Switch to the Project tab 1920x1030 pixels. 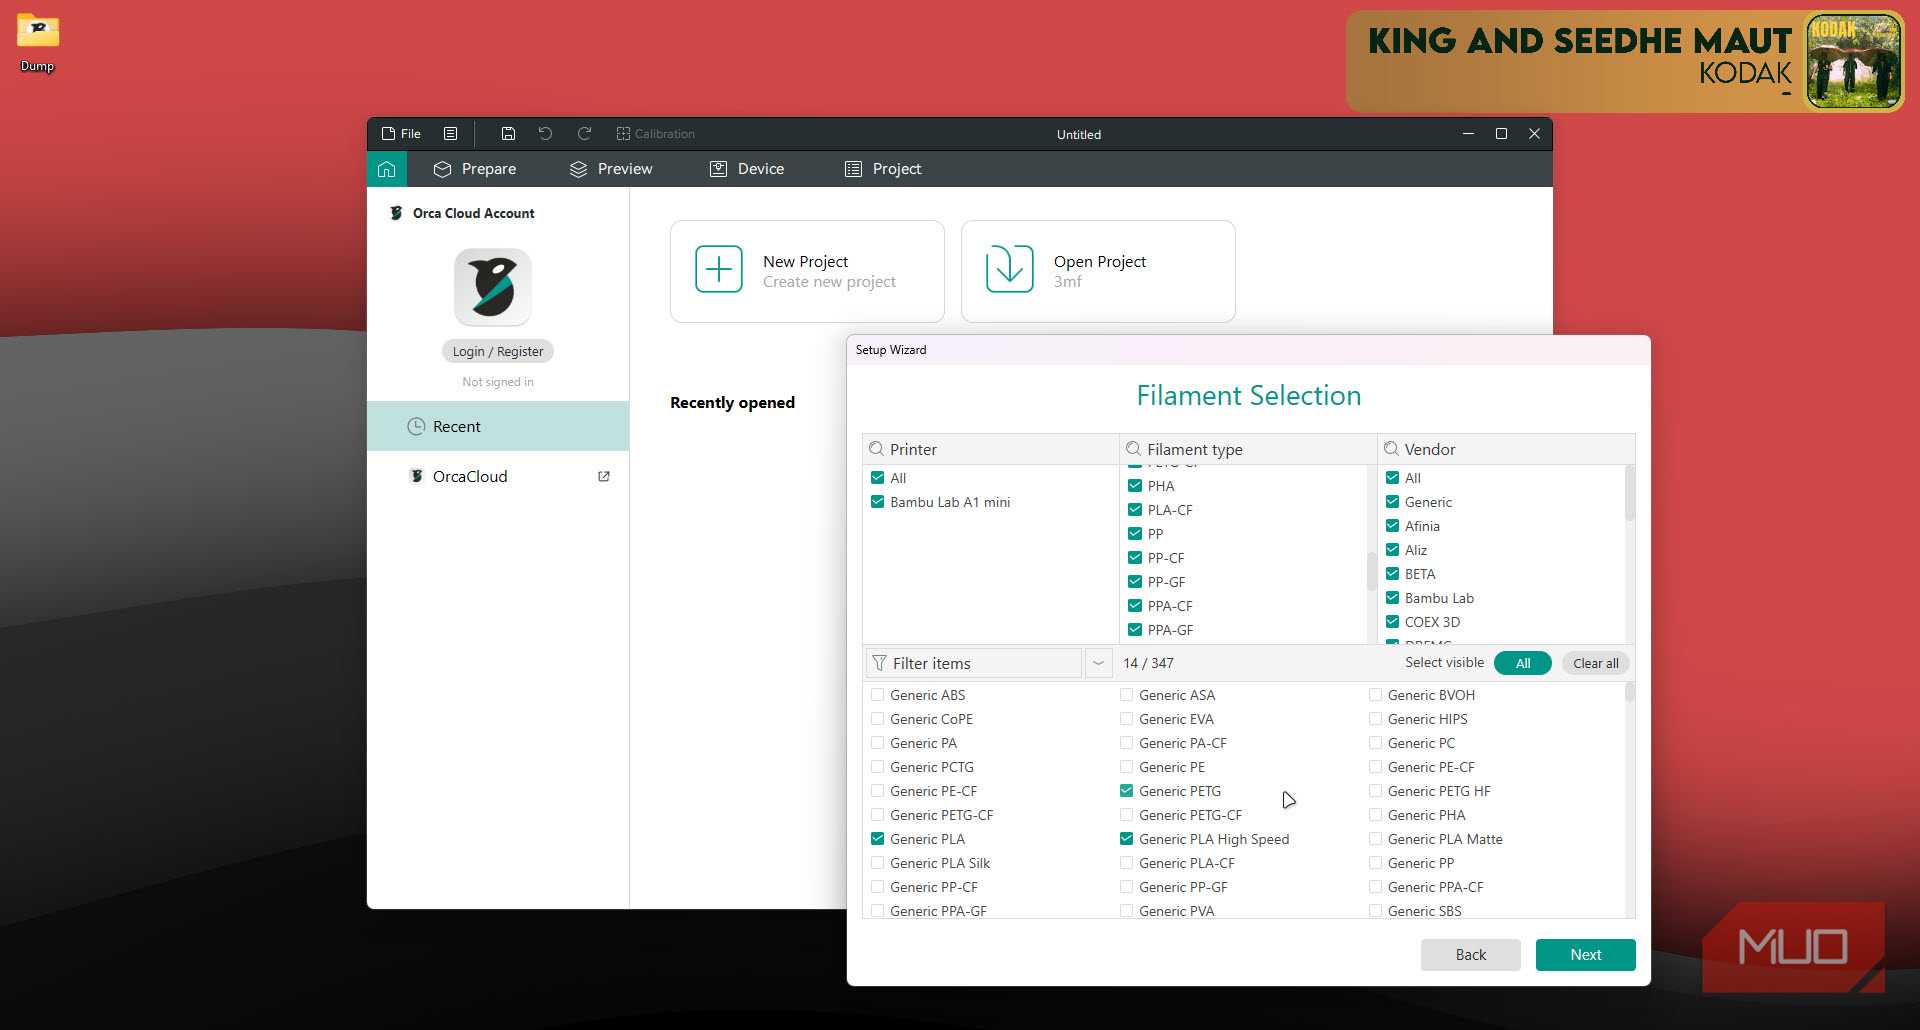883,169
